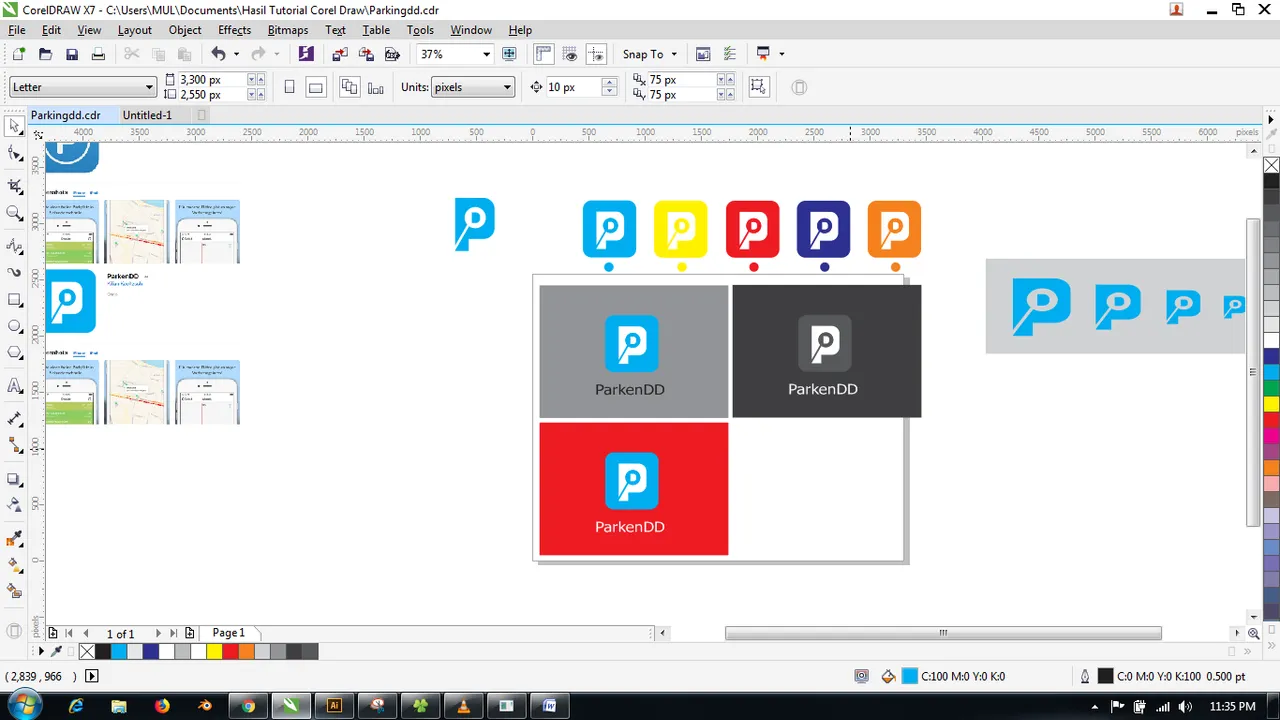Open Google Chrome from the taskbar
This screenshot has width=1280, height=720.
pos(248,706)
